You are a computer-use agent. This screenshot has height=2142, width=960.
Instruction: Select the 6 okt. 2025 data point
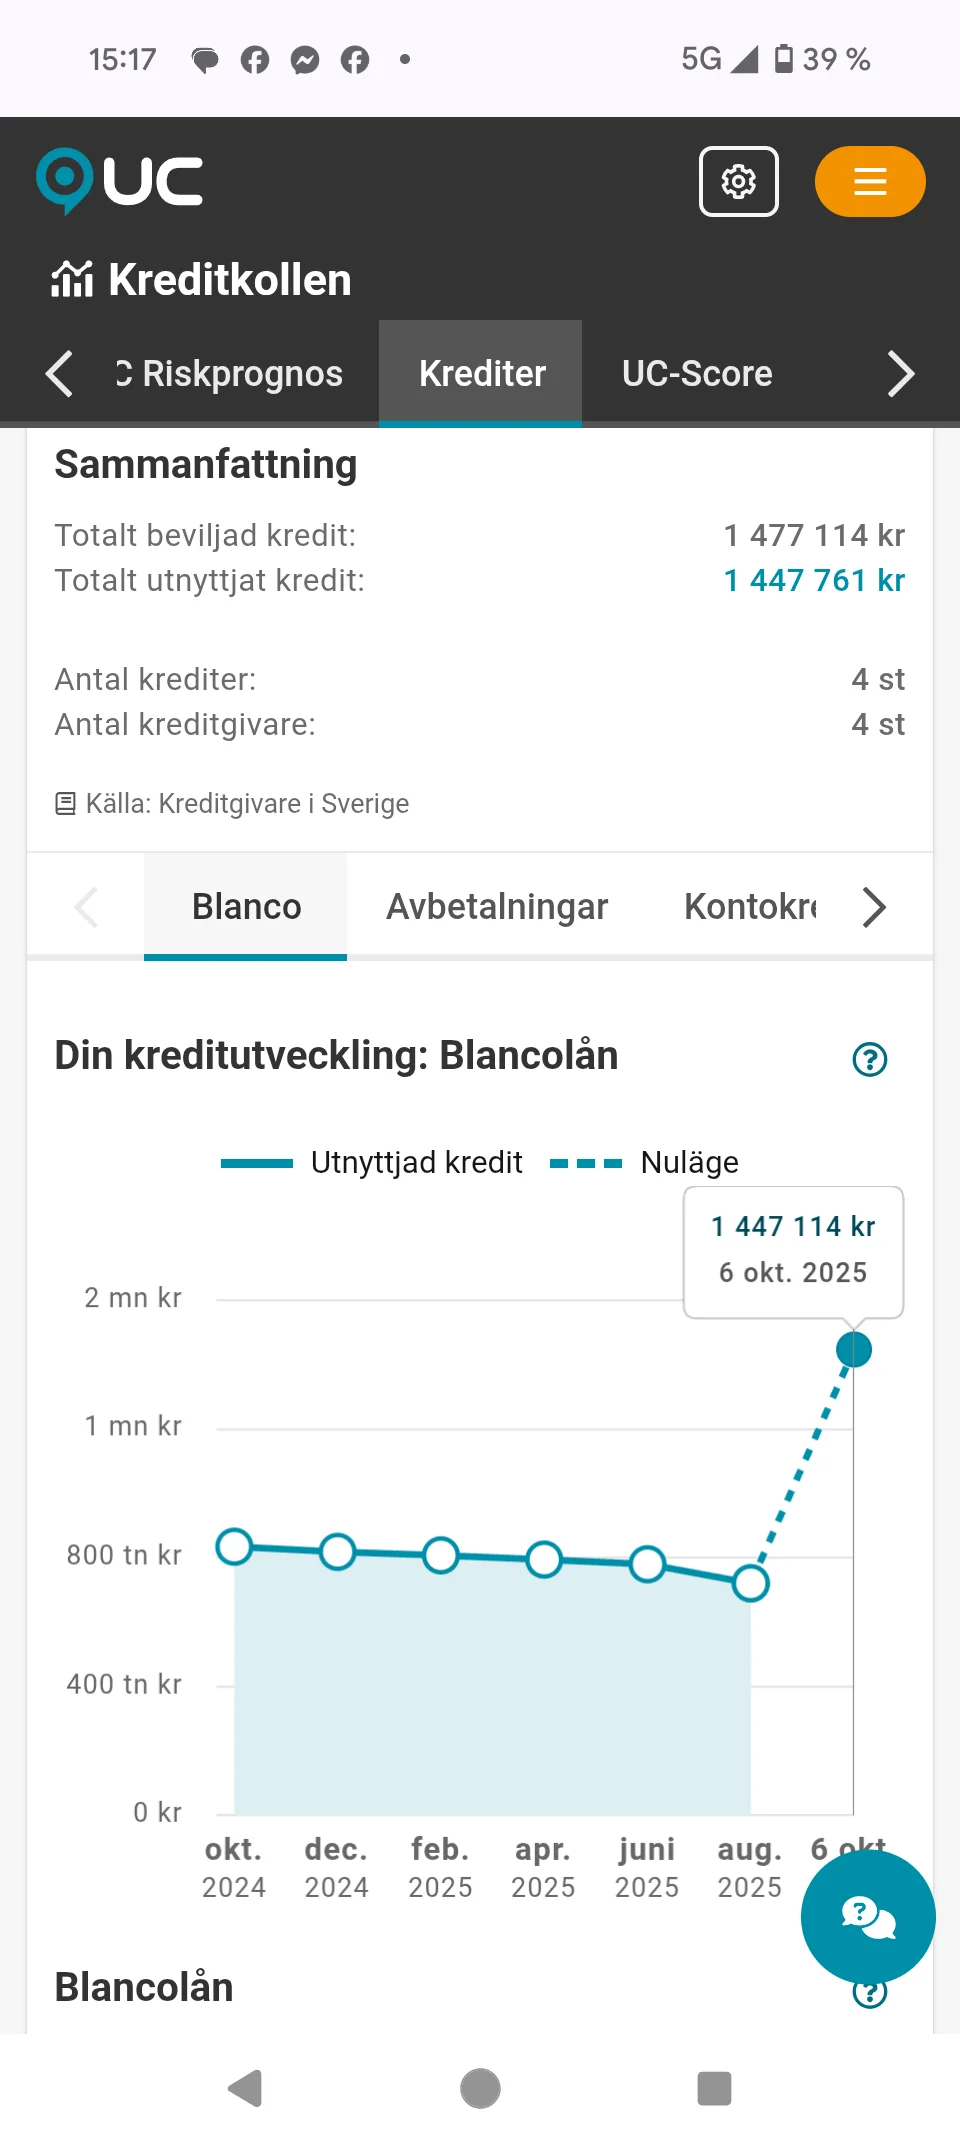tap(854, 1350)
